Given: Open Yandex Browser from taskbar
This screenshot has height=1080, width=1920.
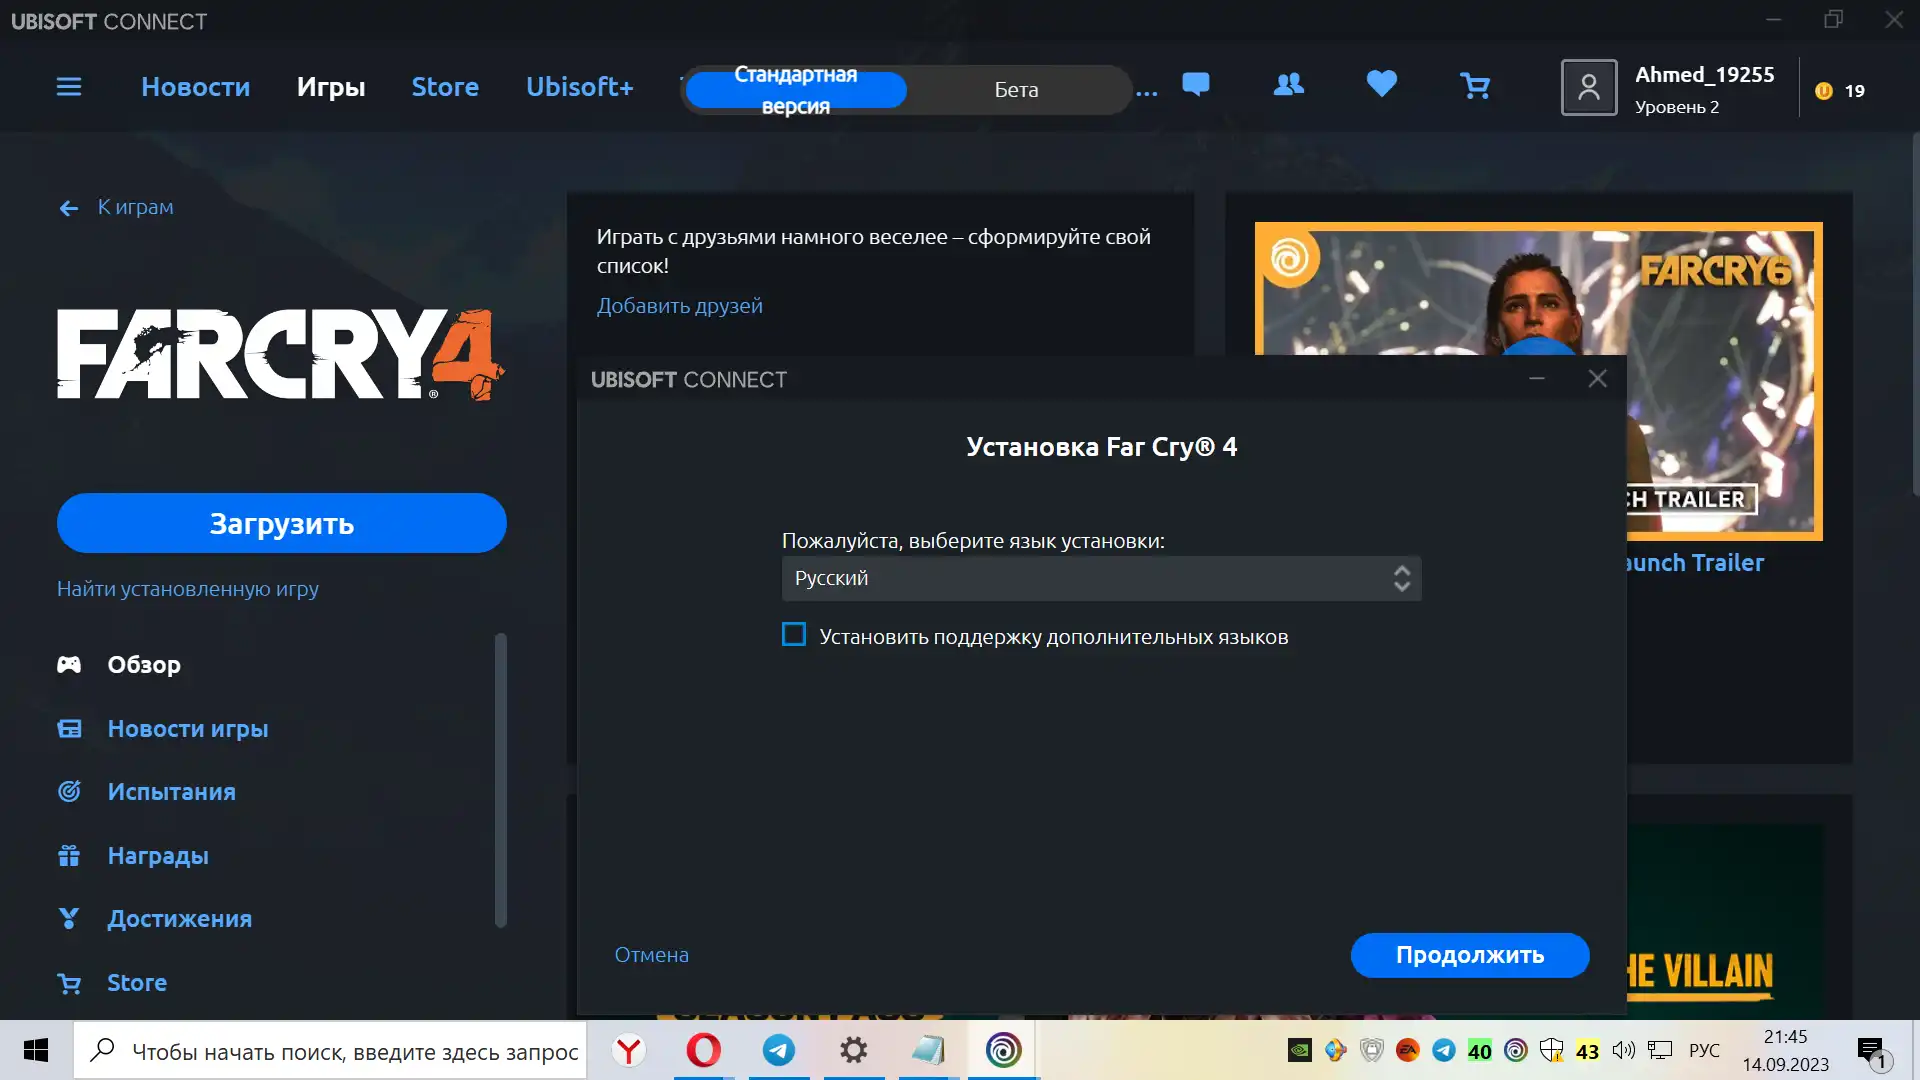Looking at the screenshot, I should [x=629, y=1050].
